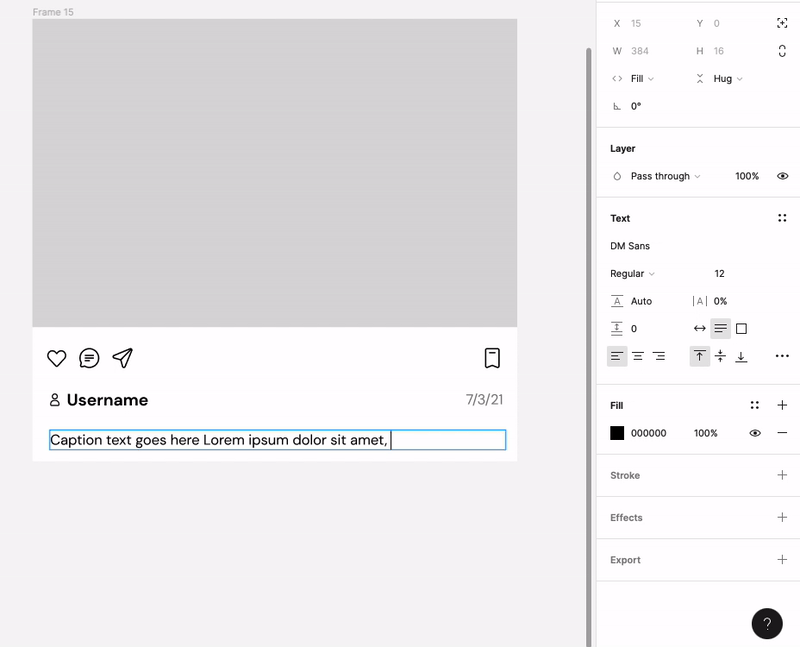This screenshot has width=800, height=647.
Task: Edit the font size 12 field
Action: 719,273
